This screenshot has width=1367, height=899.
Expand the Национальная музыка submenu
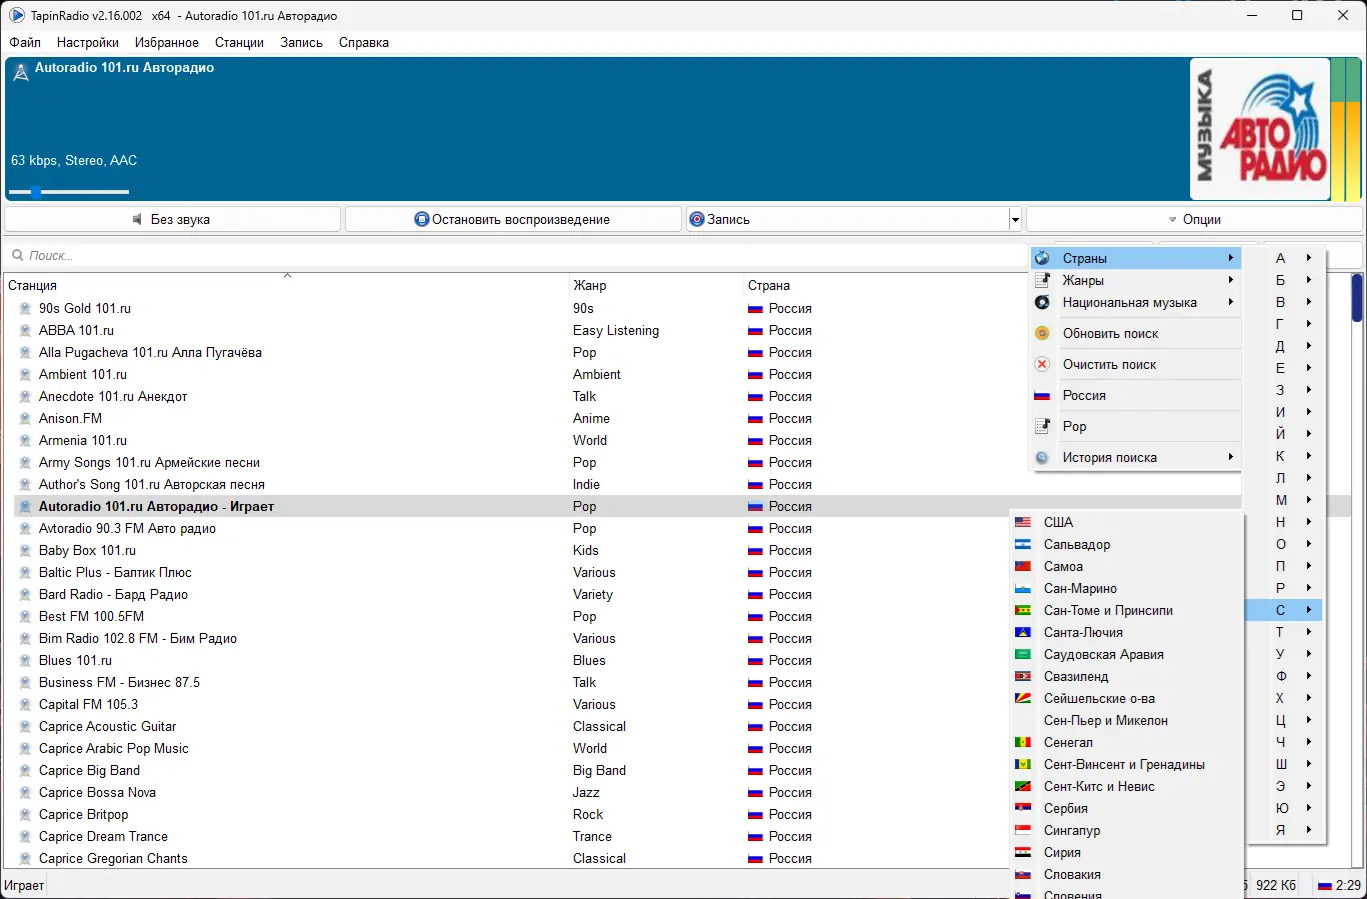point(1137,302)
